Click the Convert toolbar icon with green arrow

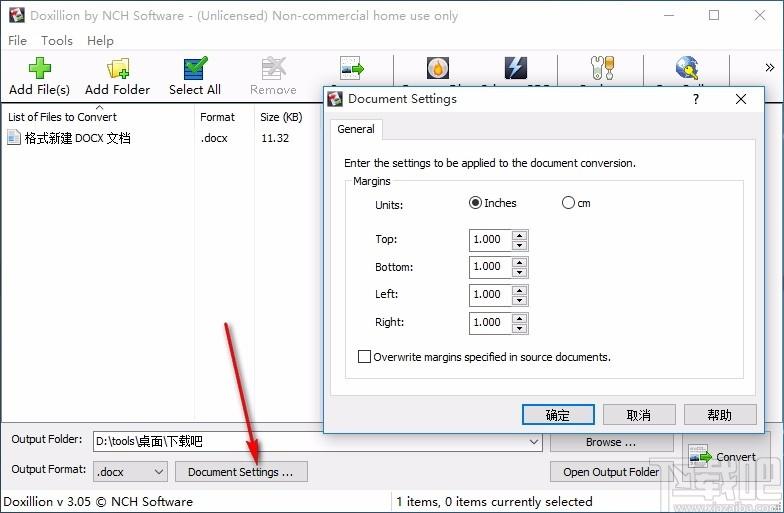352,68
